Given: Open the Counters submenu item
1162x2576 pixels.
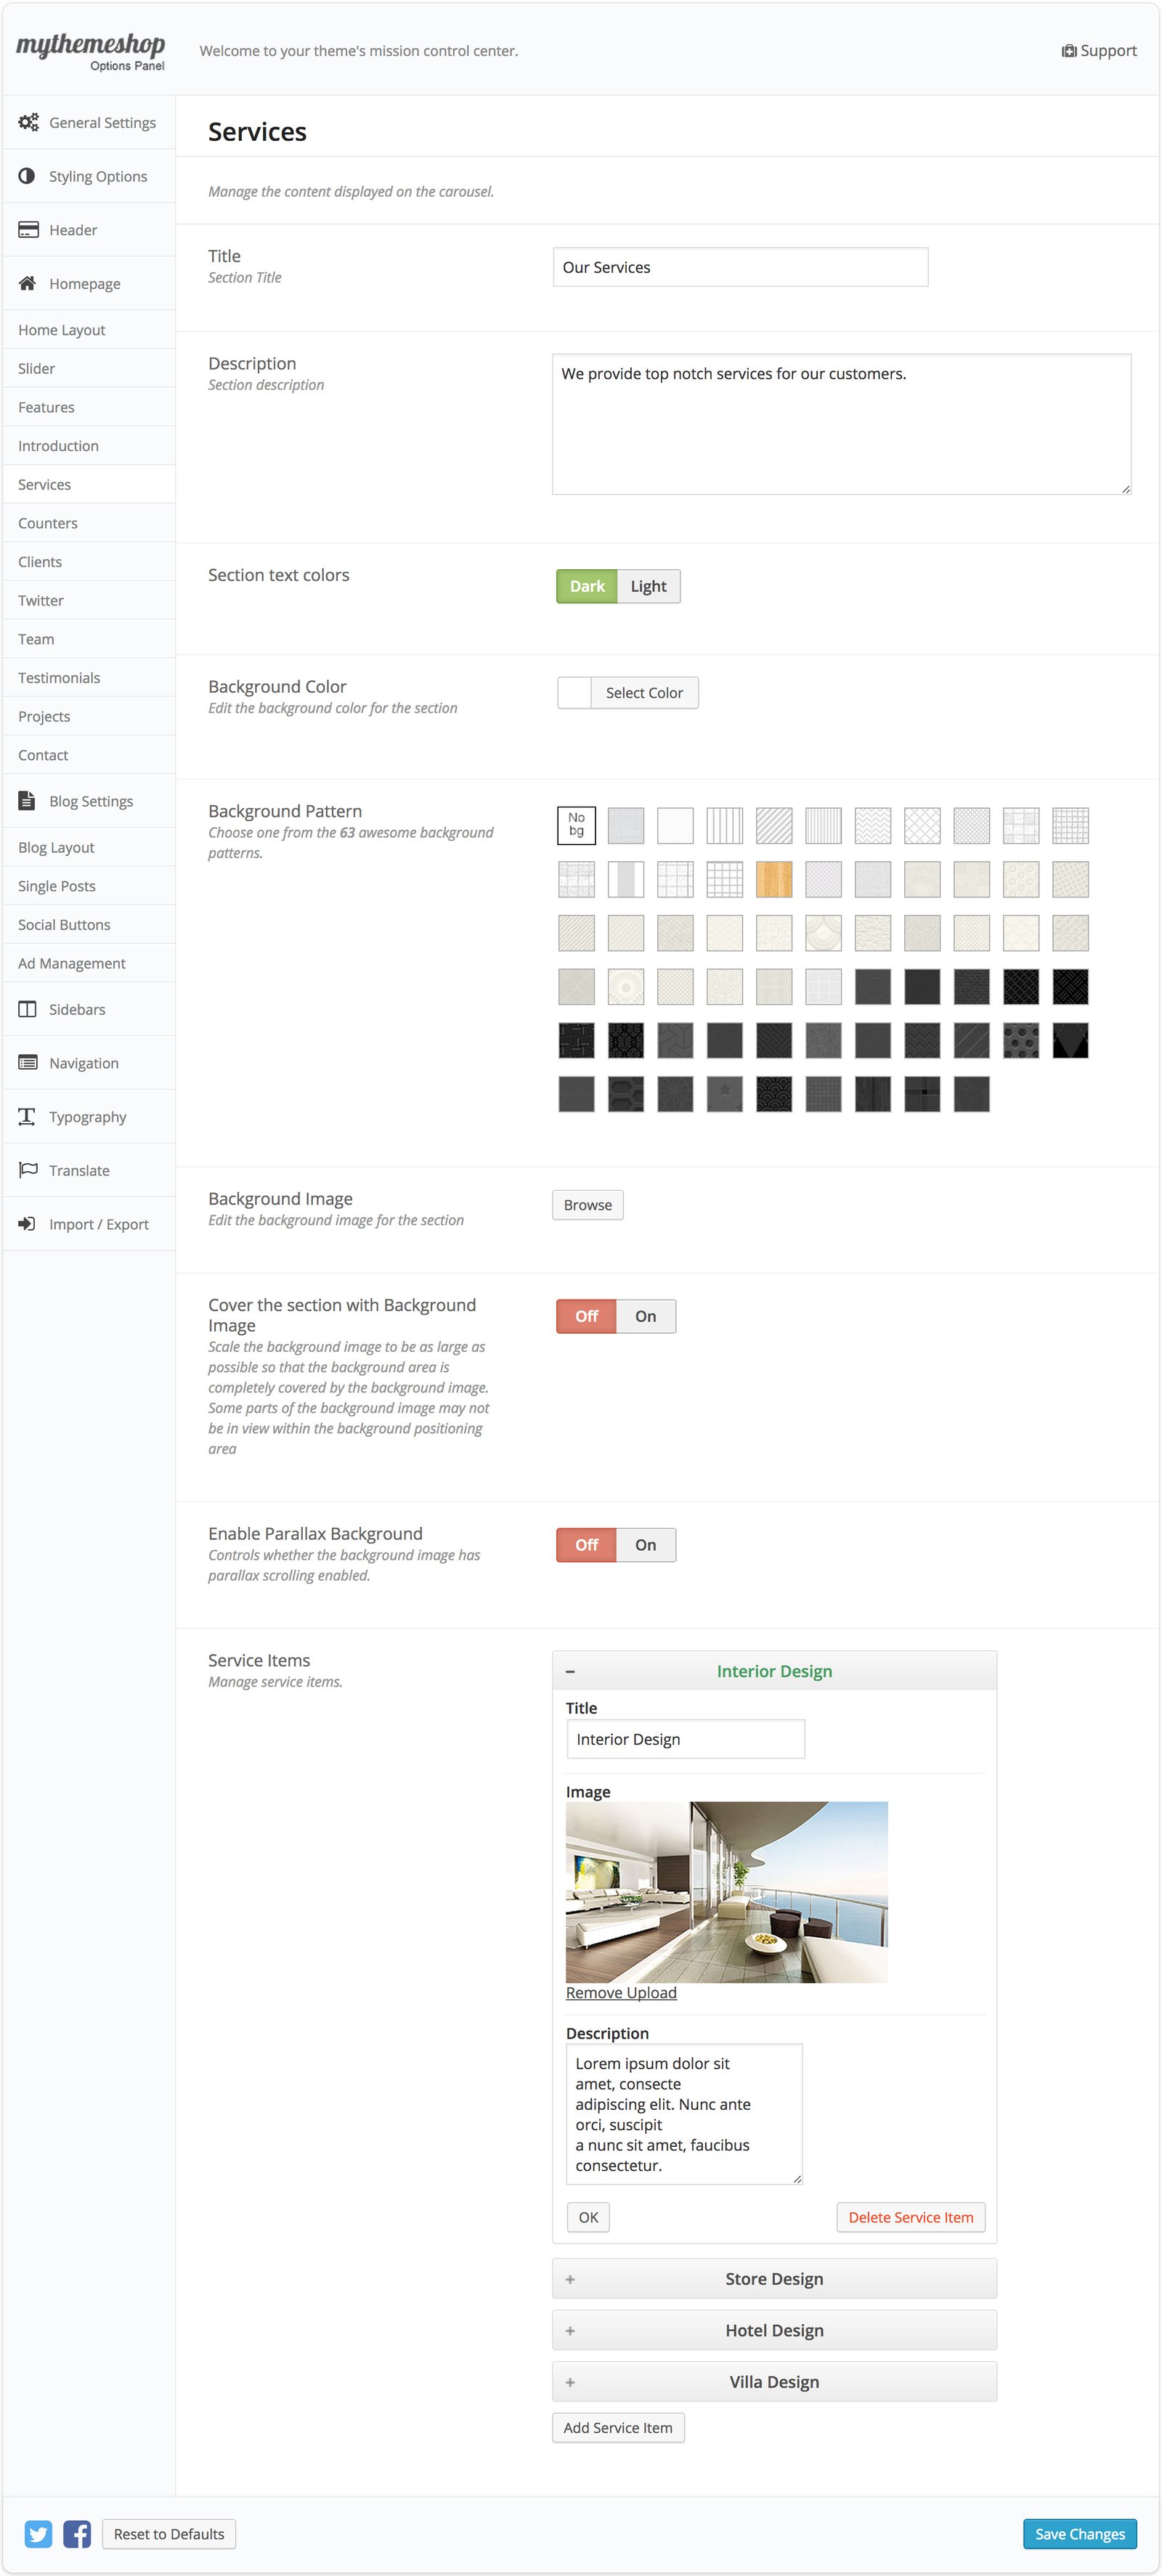Looking at the screenshot, I should pos(48,523).
